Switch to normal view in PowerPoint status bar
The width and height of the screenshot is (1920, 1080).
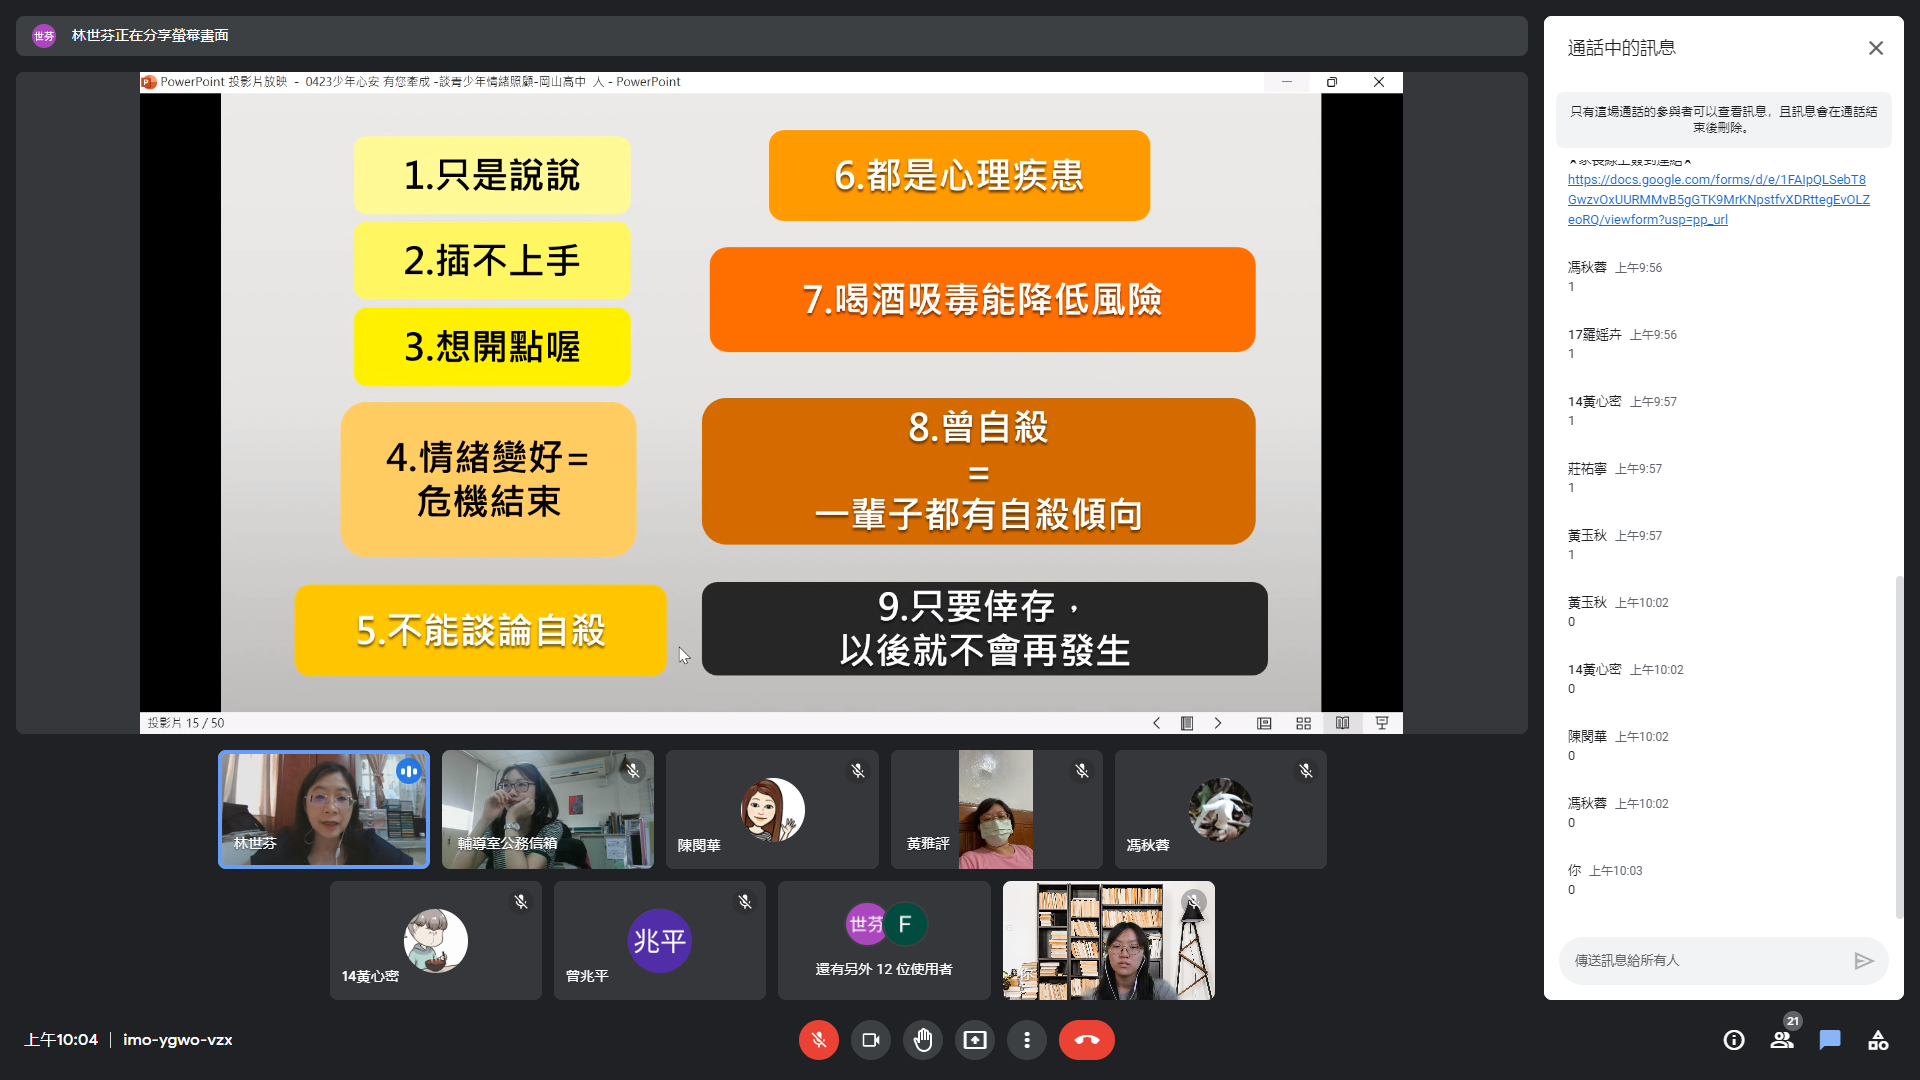1264,723
